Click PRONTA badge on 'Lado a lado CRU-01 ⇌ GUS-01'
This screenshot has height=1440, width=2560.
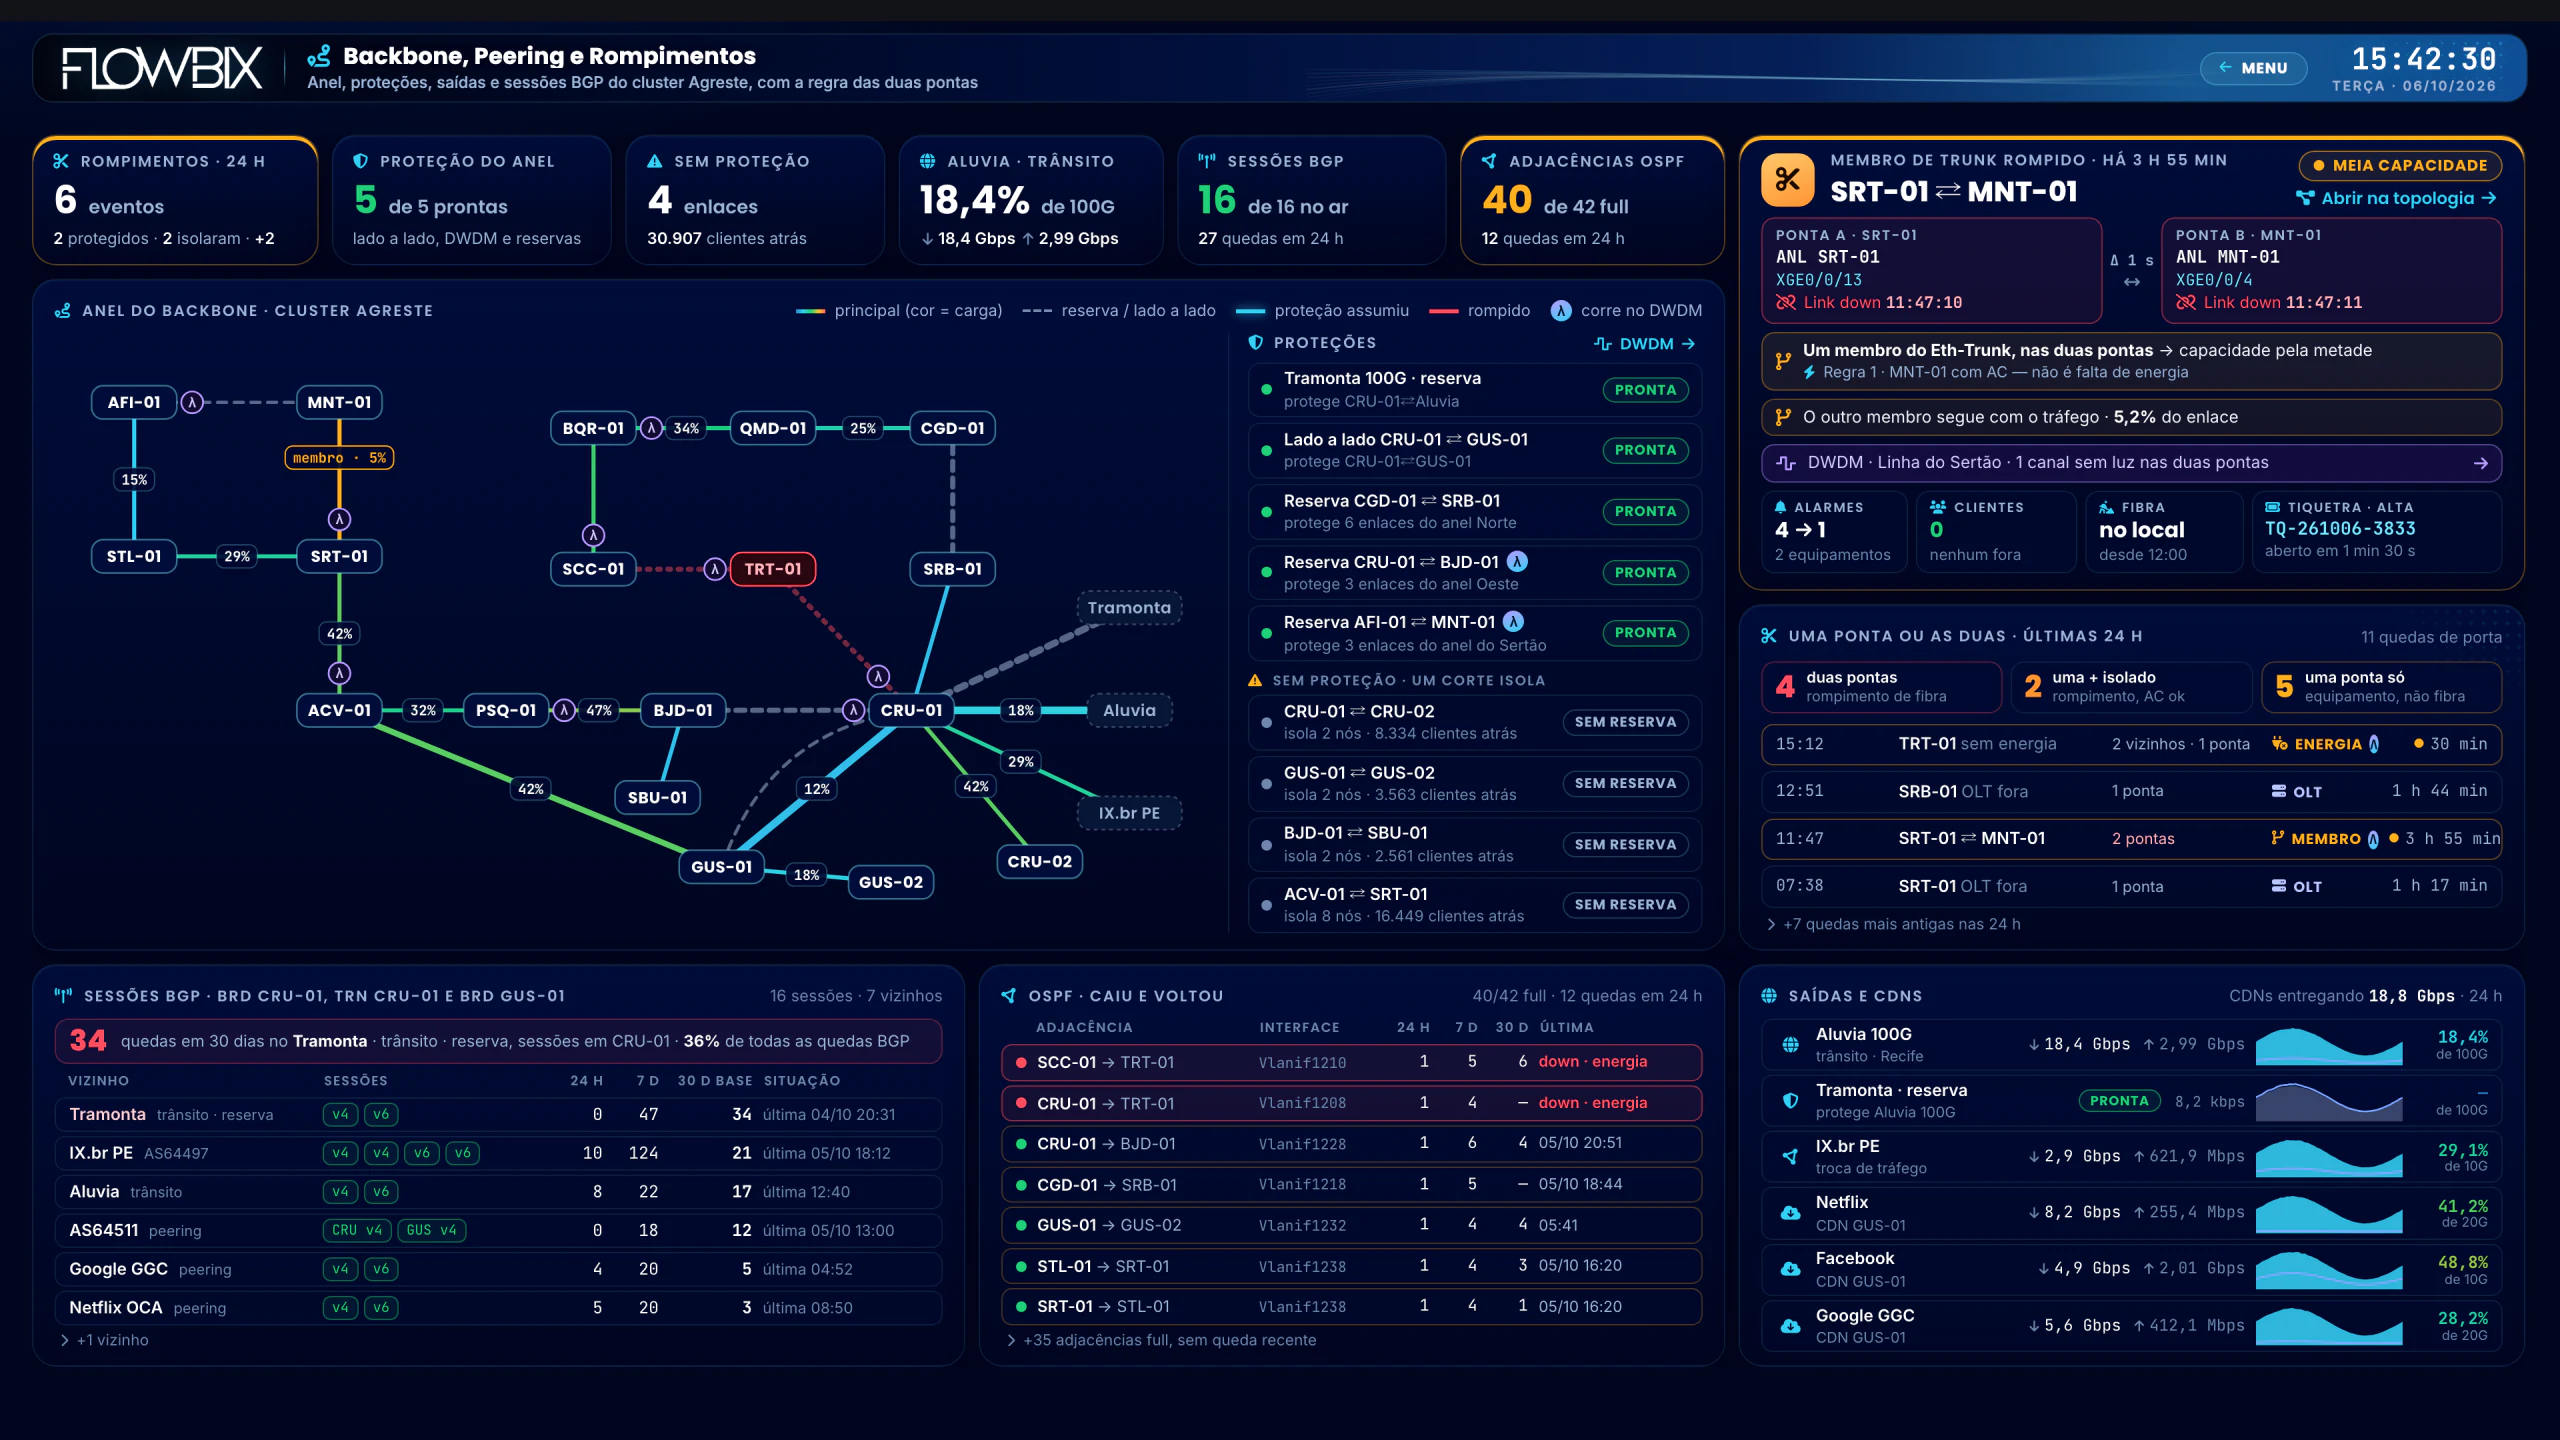(1645, 450)
